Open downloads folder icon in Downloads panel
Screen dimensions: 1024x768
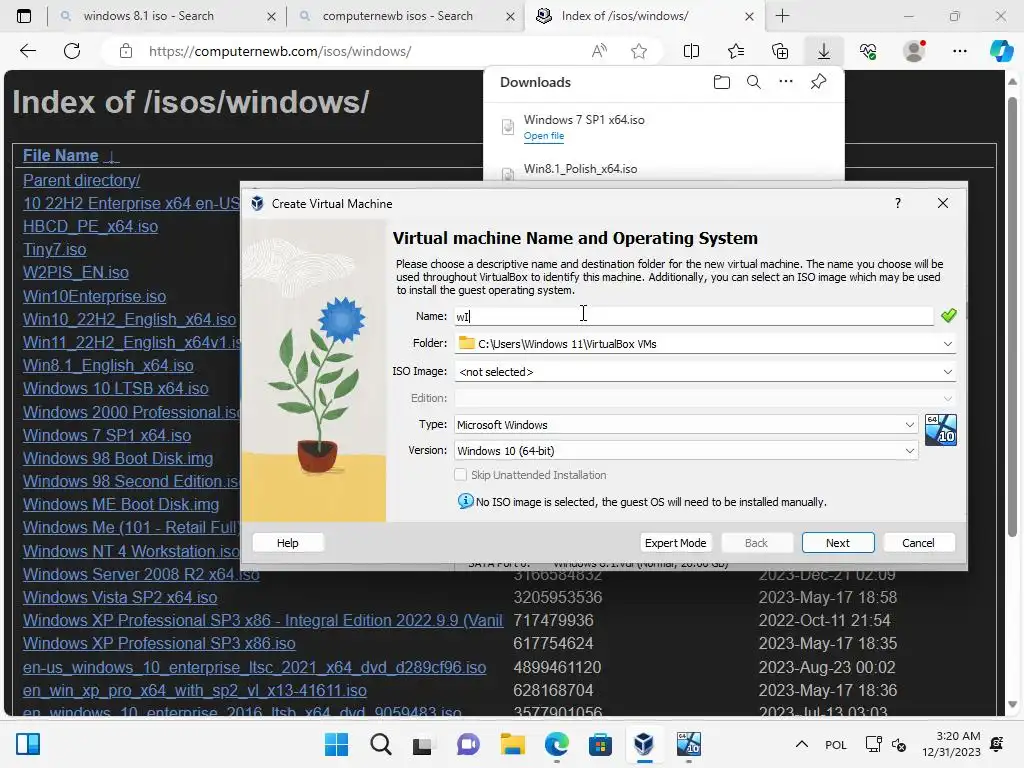coord(722,82)
